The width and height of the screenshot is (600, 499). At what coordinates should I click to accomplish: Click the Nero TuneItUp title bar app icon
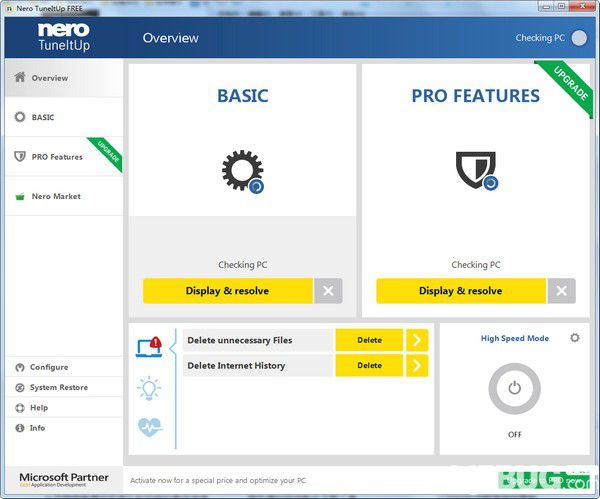[x=9, y=8]
